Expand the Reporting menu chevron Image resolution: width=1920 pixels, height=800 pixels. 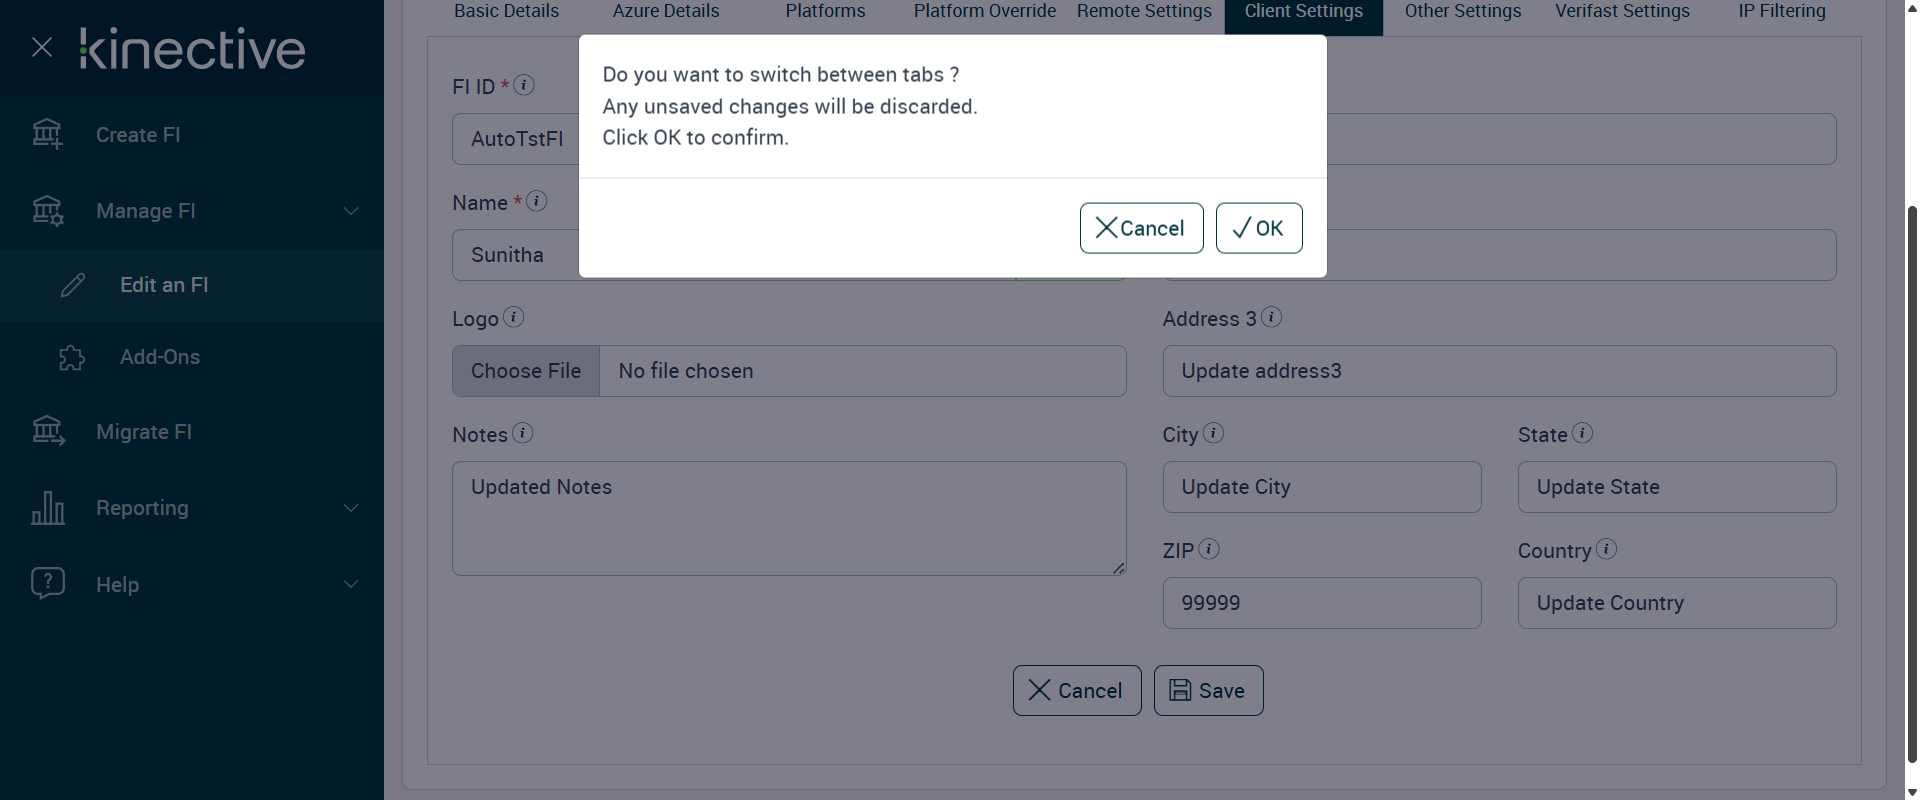(x=351, y=508)
